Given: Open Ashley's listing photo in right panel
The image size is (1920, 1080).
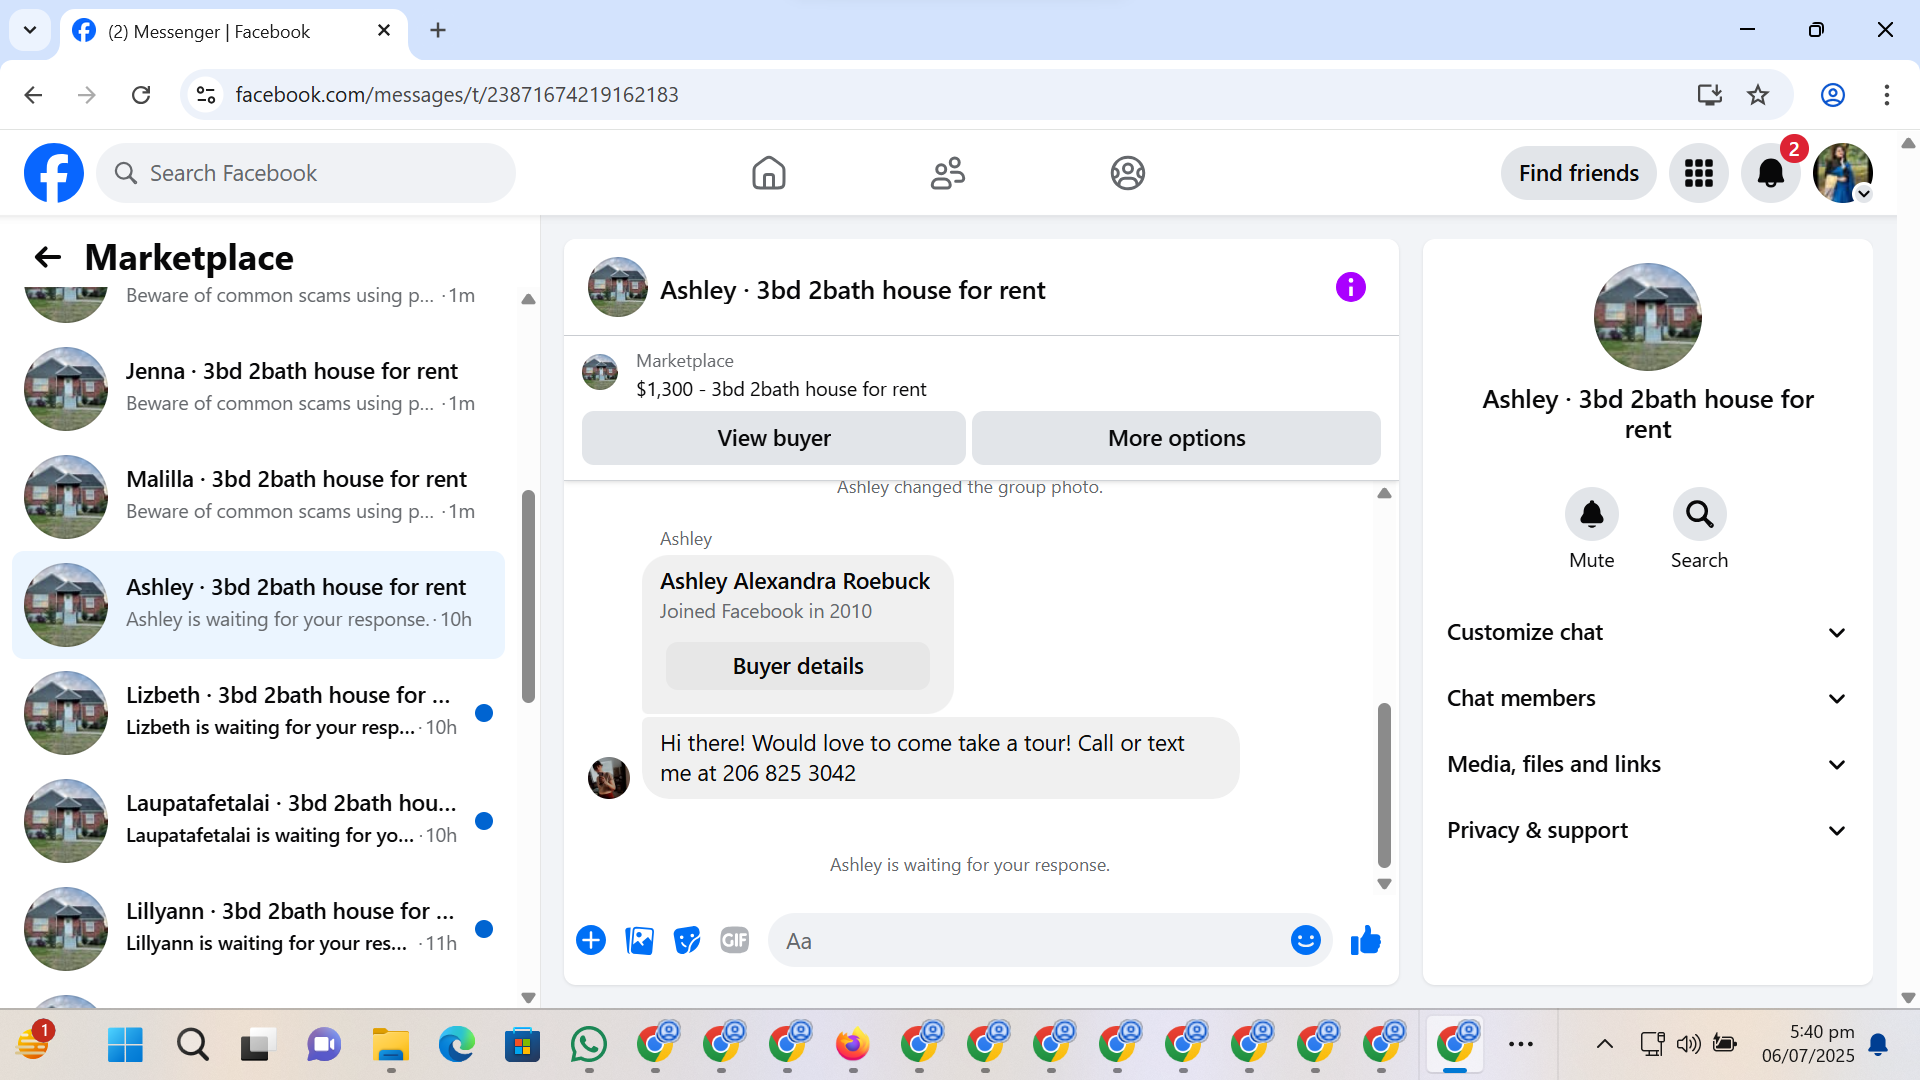Looking at the screenshot, I should 1647,317.
